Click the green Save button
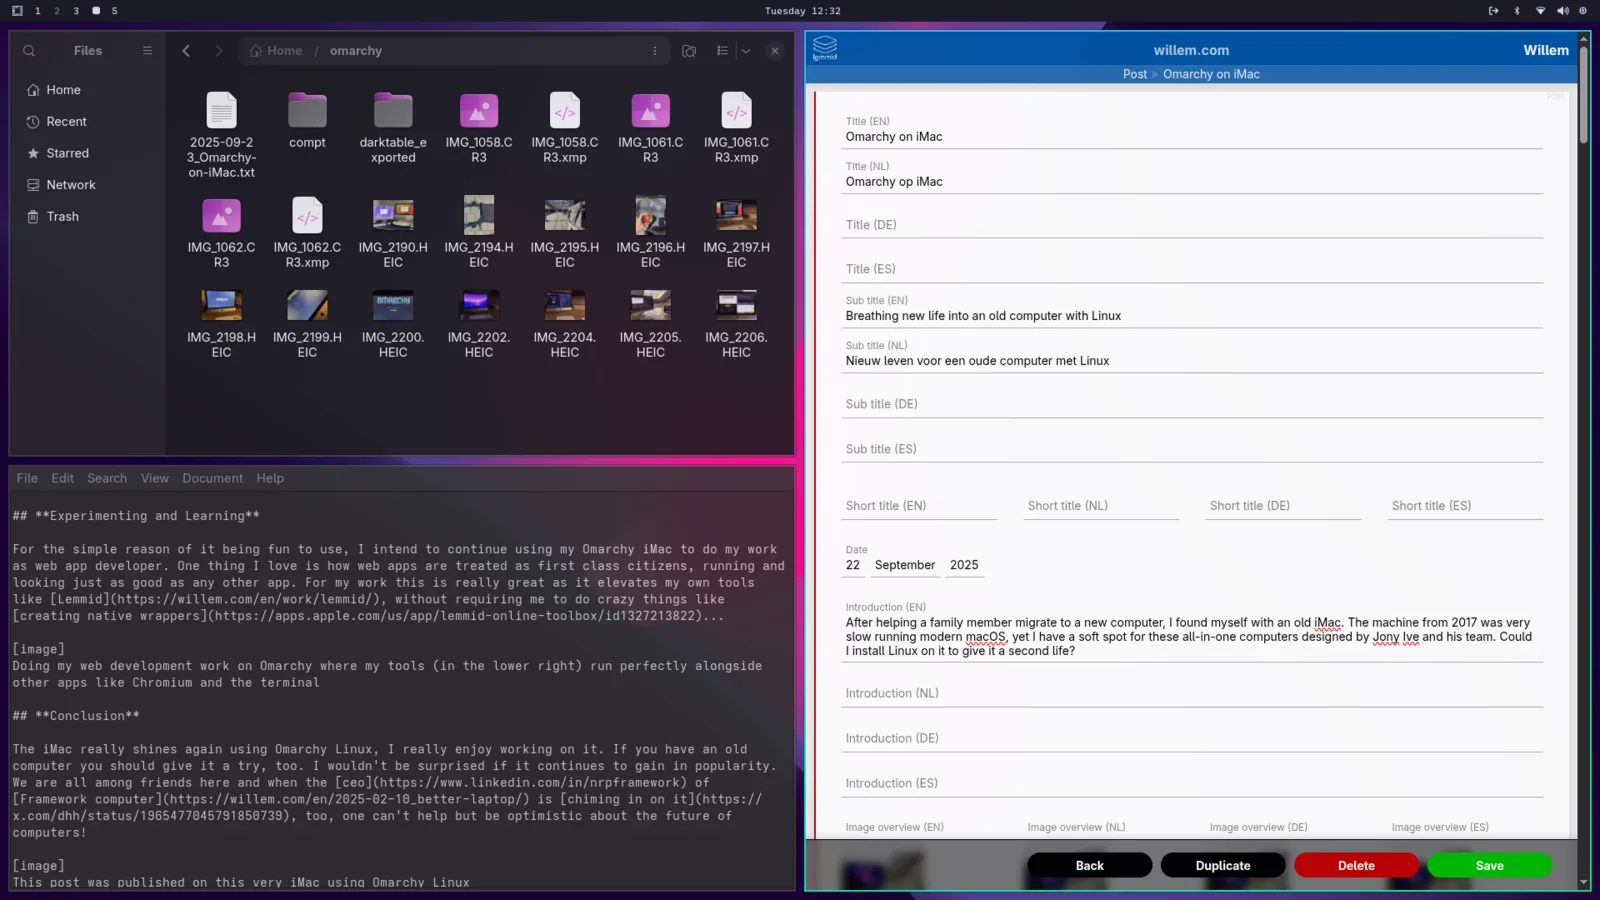 coord(1490,866)
